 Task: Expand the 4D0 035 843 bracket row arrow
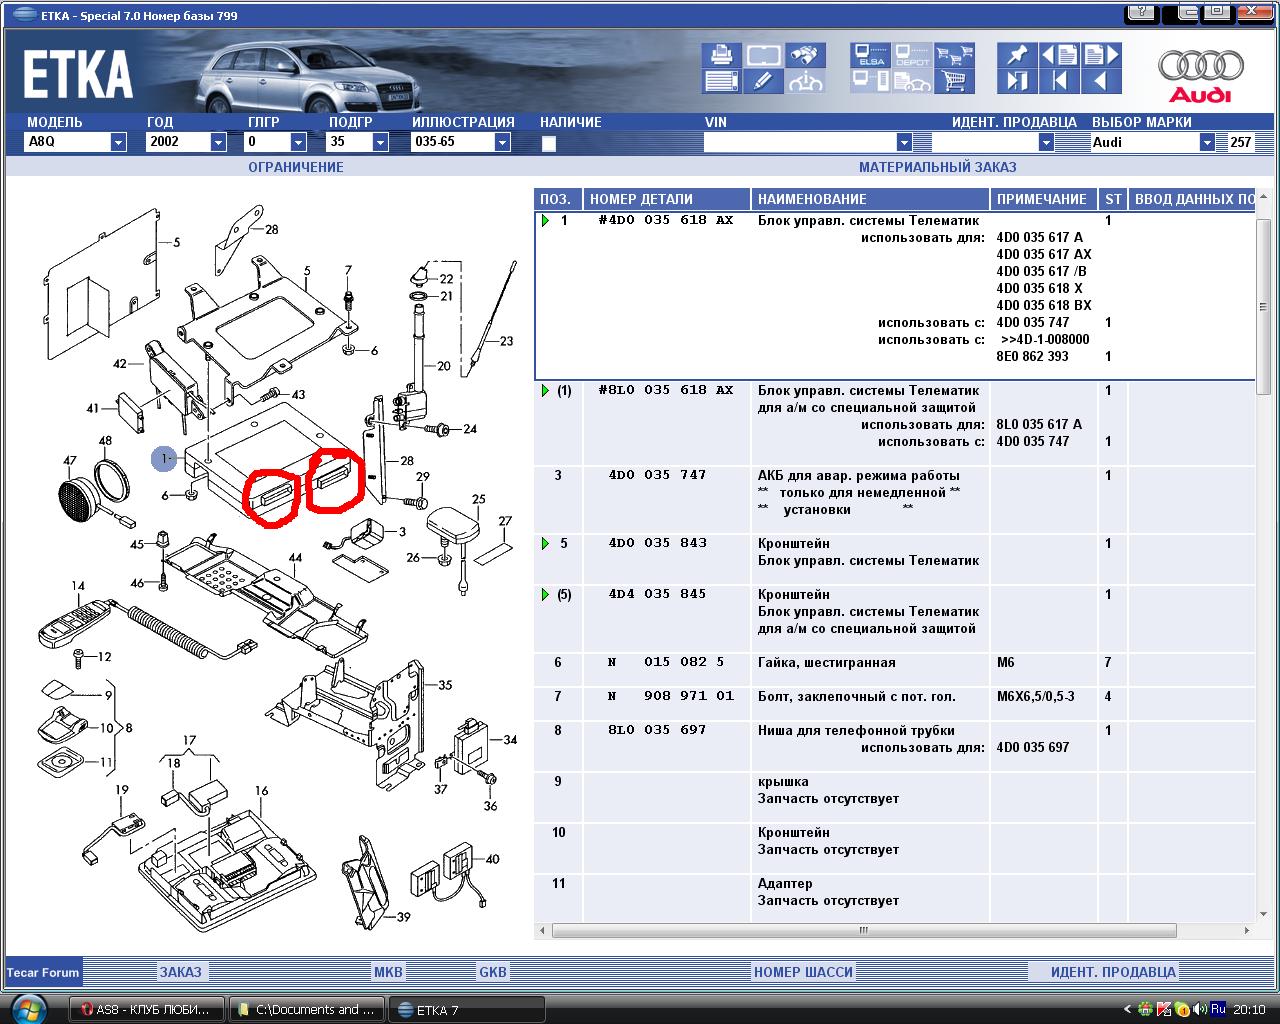click(x=545, y=543)
